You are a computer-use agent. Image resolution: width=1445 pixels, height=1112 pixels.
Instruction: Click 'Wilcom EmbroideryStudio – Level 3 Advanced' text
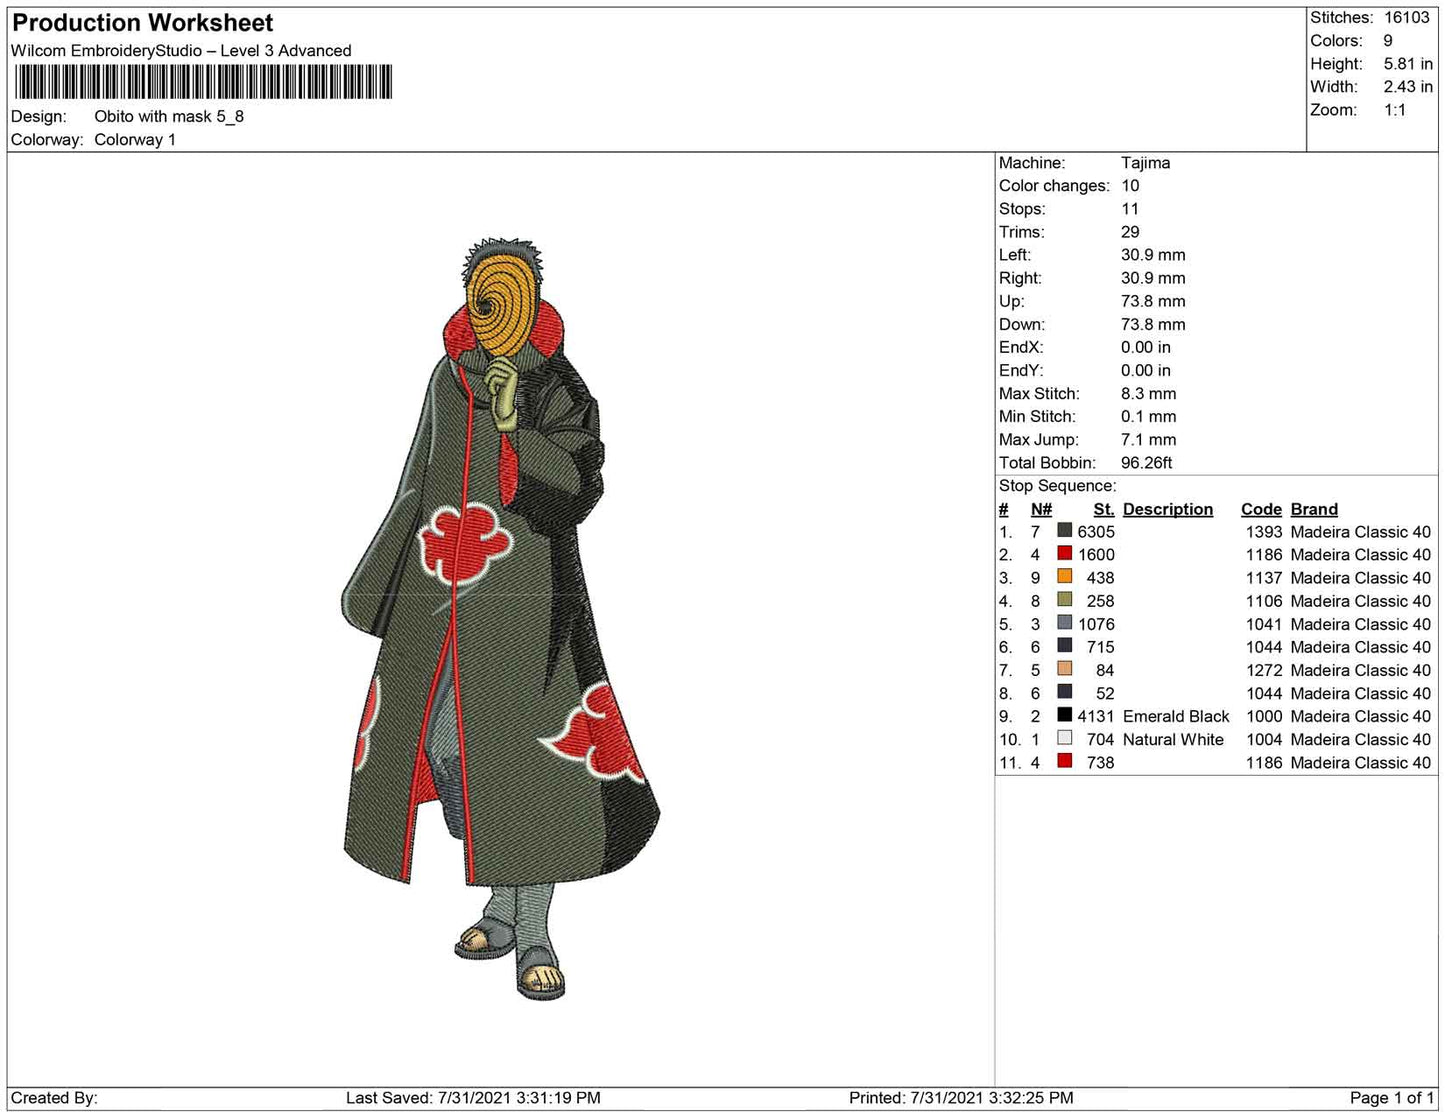(181, 51)
